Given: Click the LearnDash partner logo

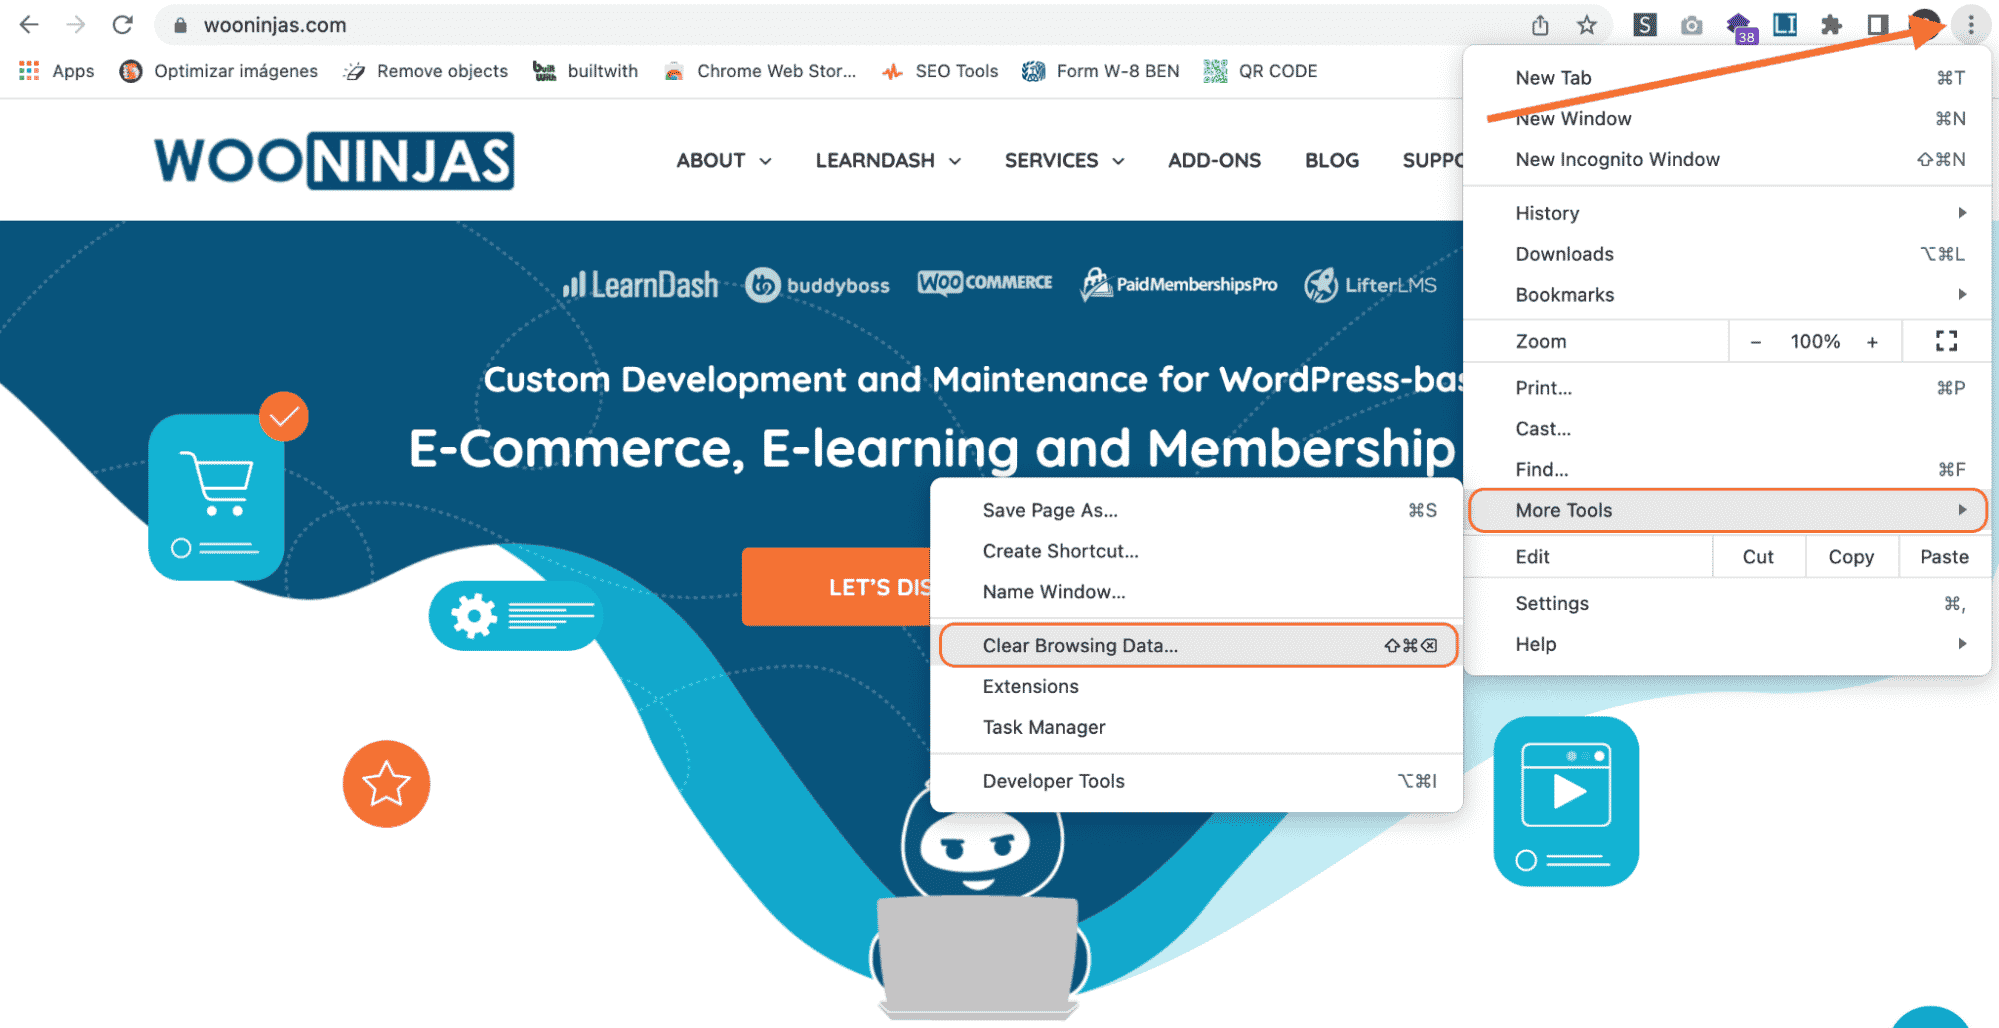Looking at the screenshot, I should pos(640,285).
